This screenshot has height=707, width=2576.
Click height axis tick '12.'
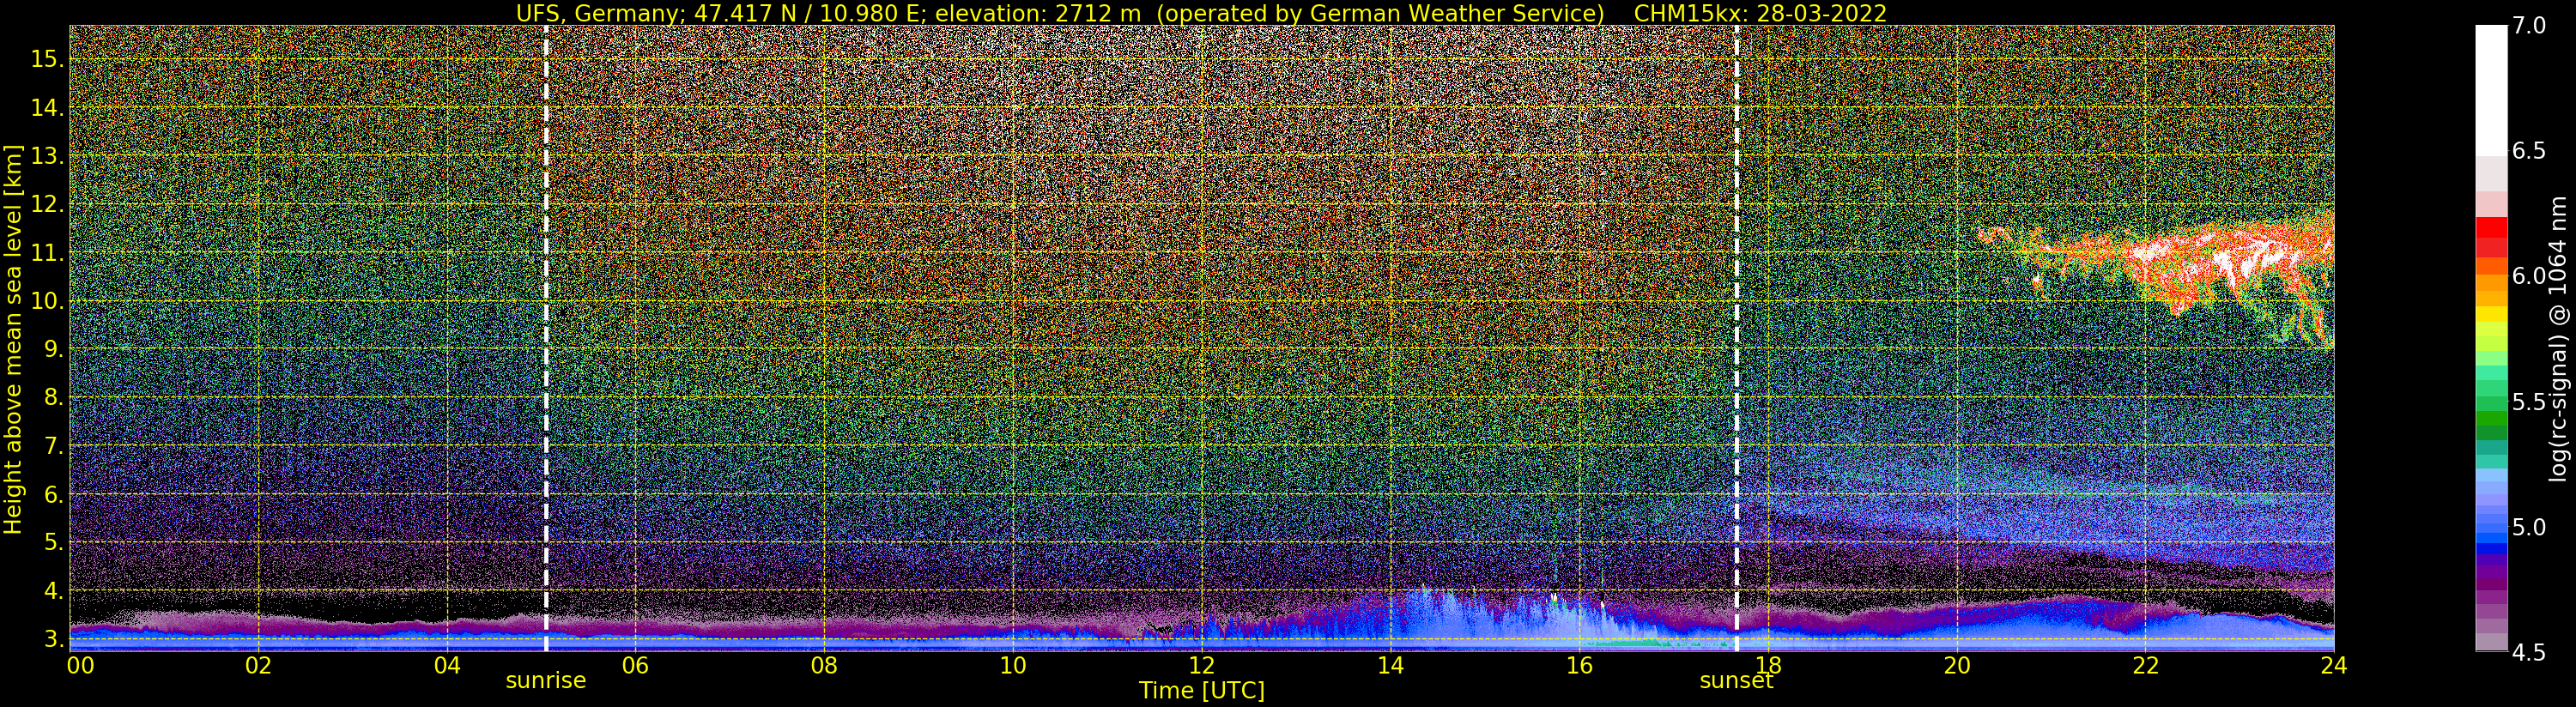(x=46, y=204)
